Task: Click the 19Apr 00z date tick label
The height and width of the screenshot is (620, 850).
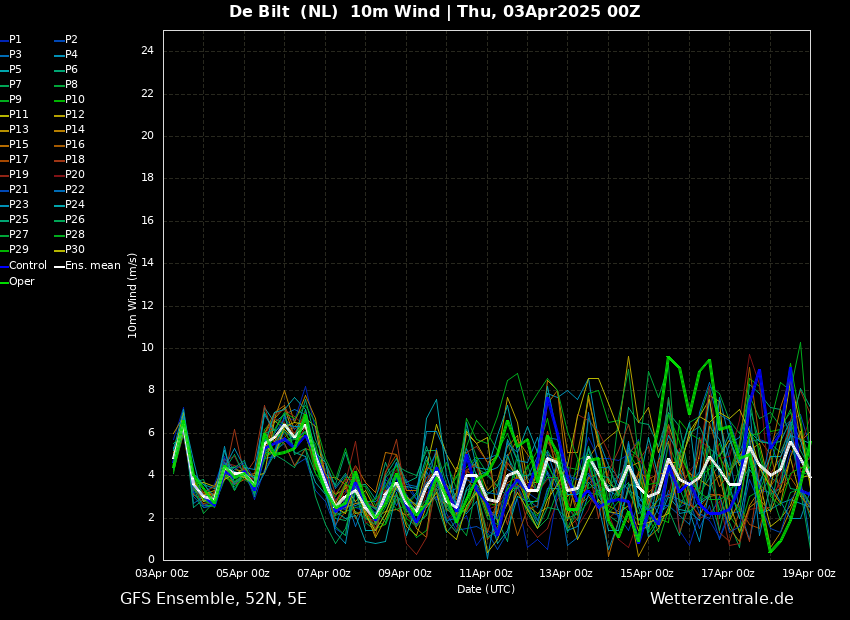Action: 808,574
